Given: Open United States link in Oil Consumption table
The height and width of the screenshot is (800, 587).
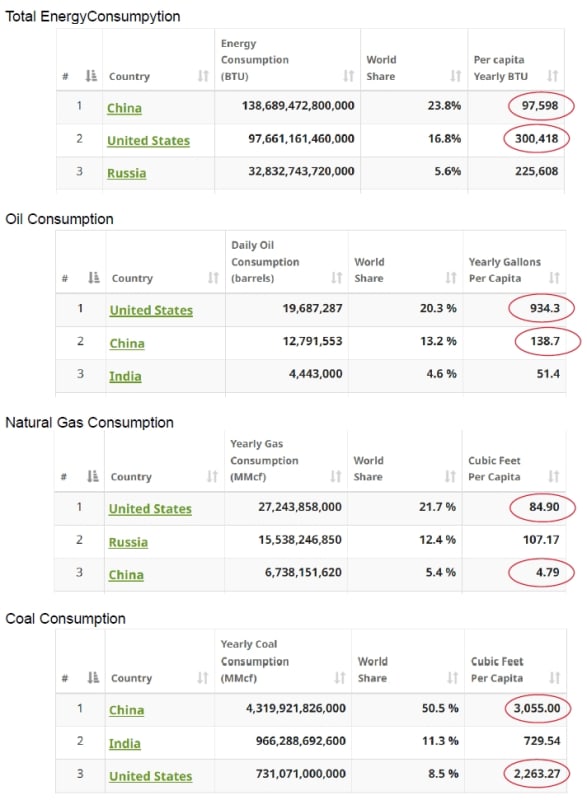Looking at the screenshot, I should click(151, 310).
